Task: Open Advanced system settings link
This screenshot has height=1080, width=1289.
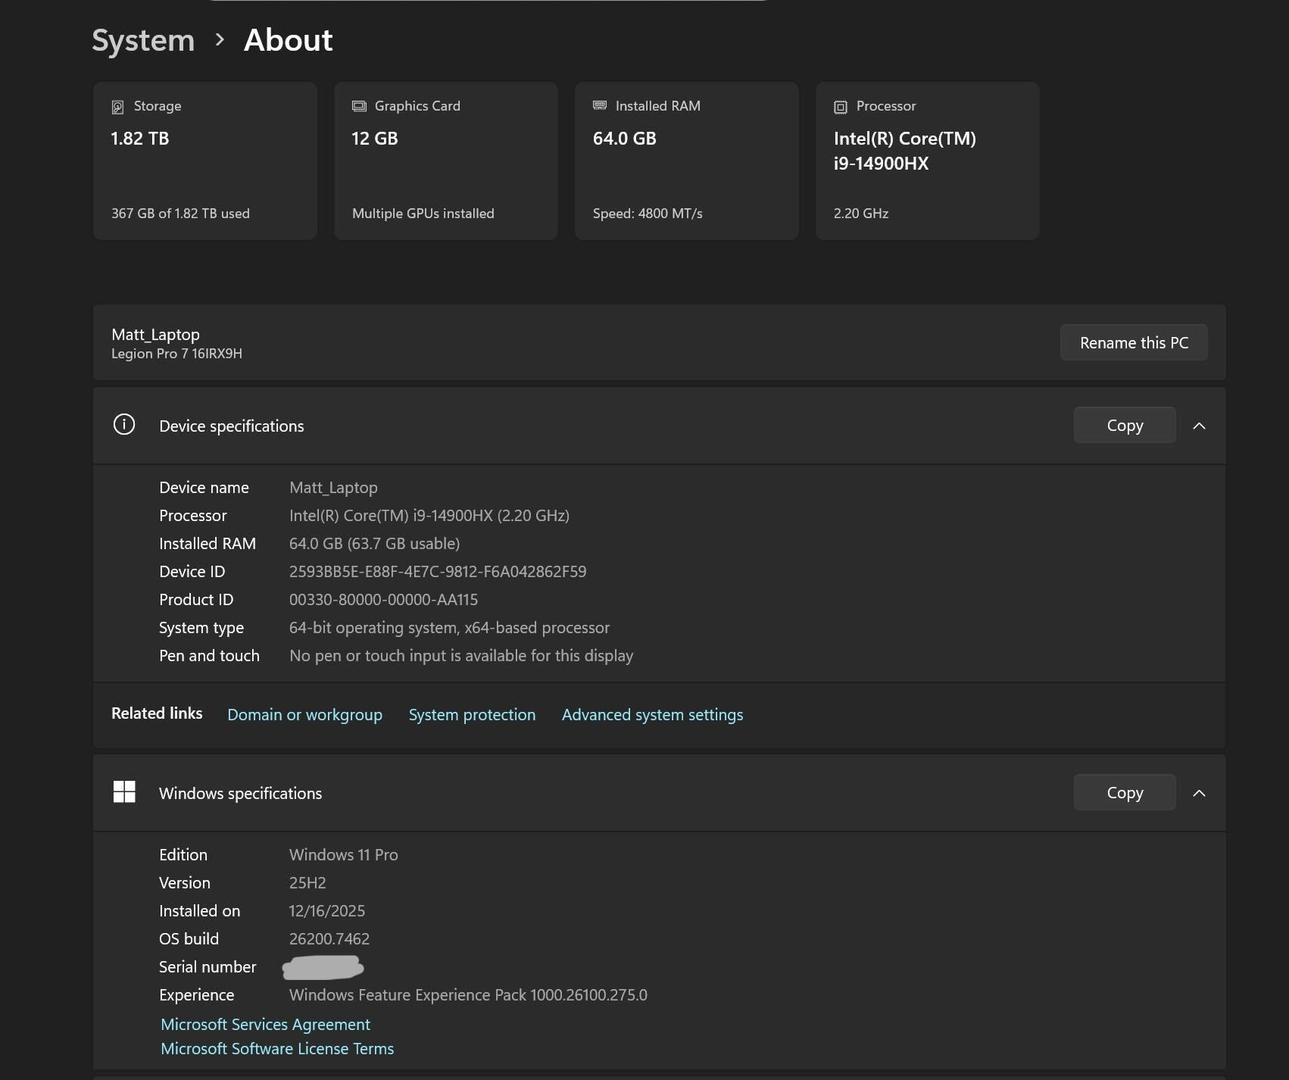Action: [x=652, y=715]
